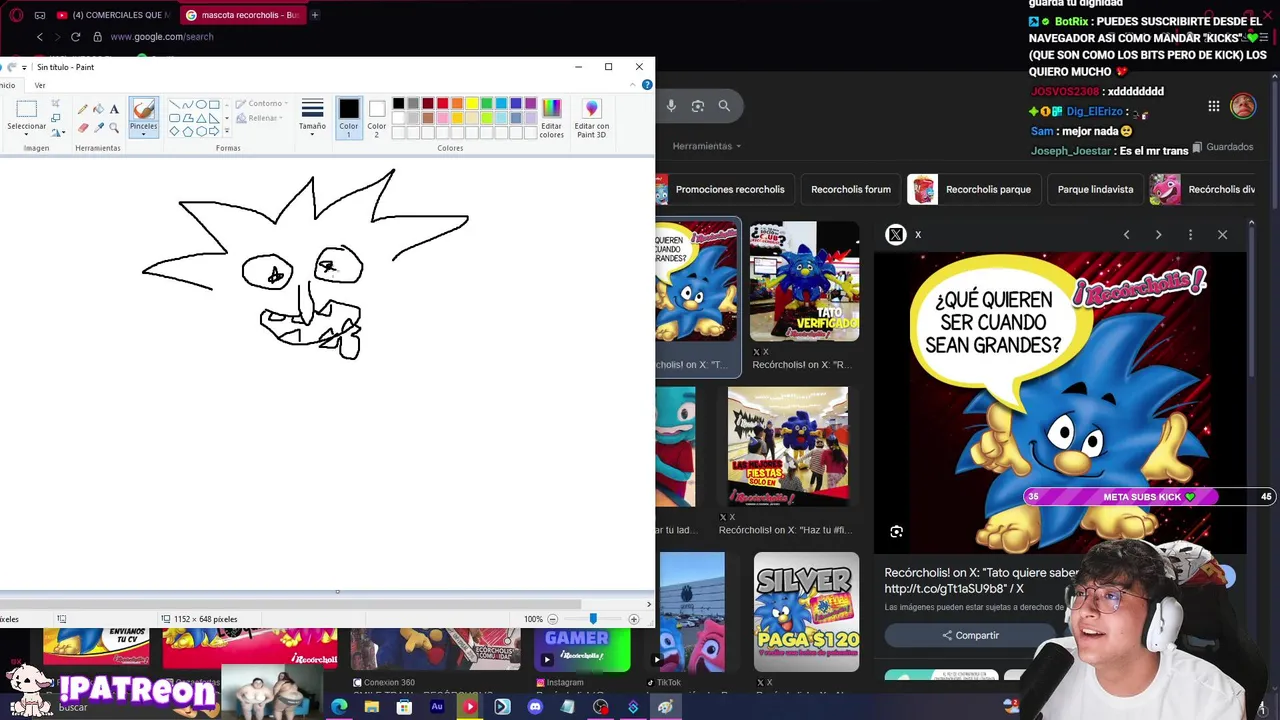Viewport: 1280px width, 720px height.
Task: Open the SILVER PAGA $120 thumbnail
Action: 806,612
